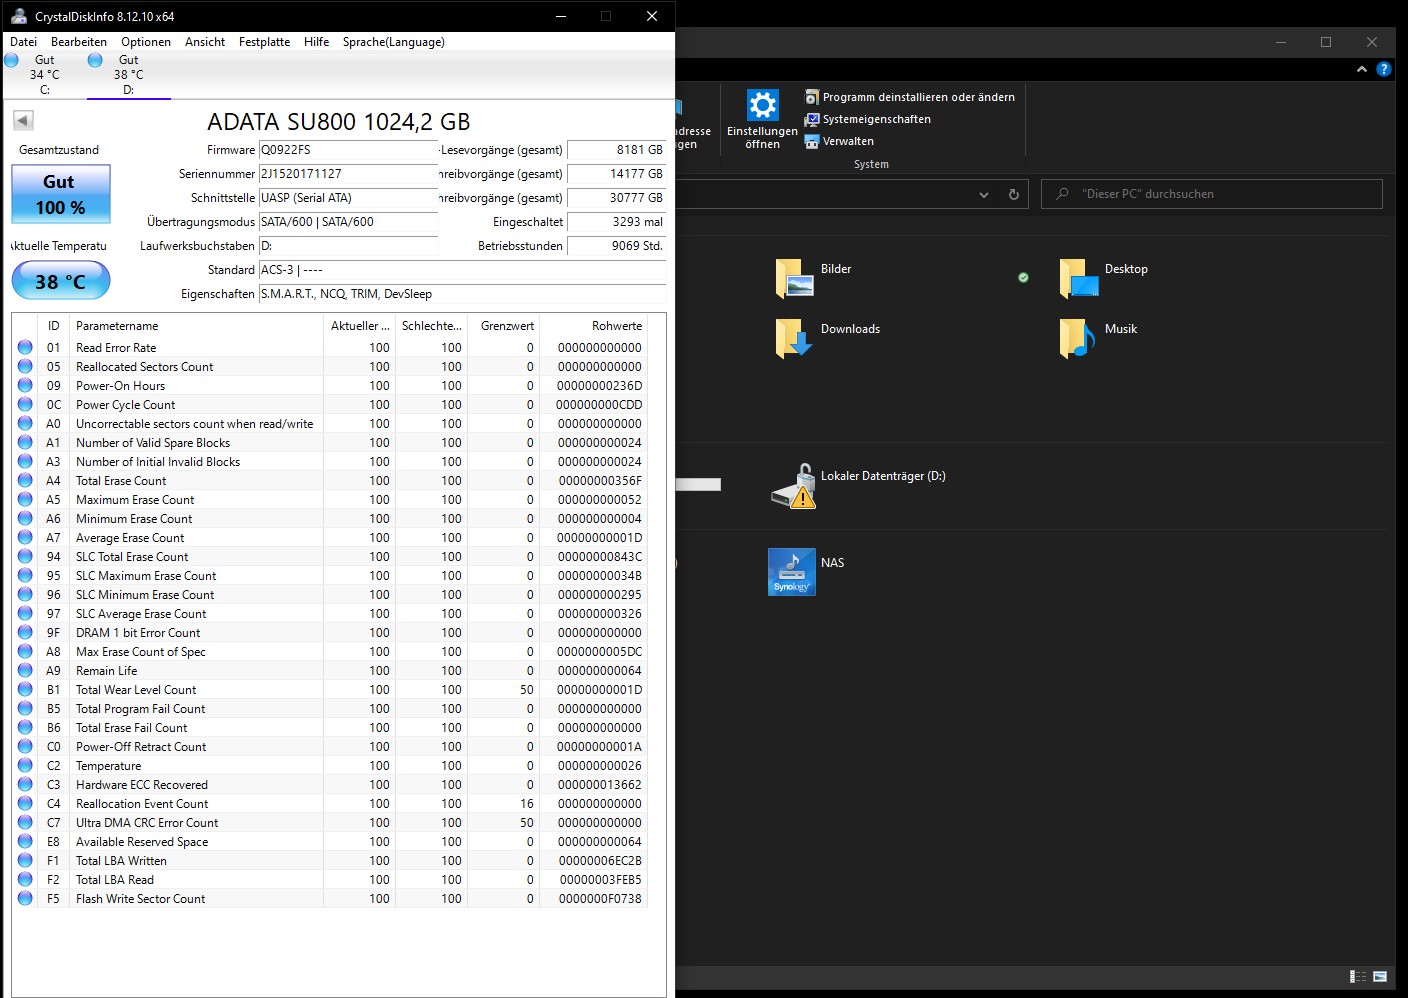Open the Musik folder icon
The width and height of the screenshot is (1408, 998).
click(1077, 338)
